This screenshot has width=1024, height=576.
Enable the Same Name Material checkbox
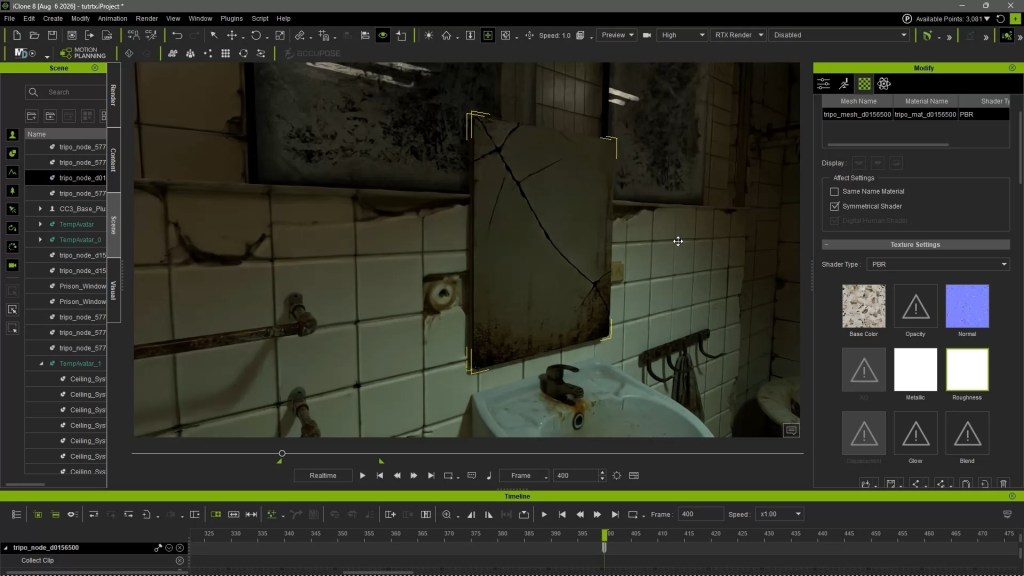(834, 191)
